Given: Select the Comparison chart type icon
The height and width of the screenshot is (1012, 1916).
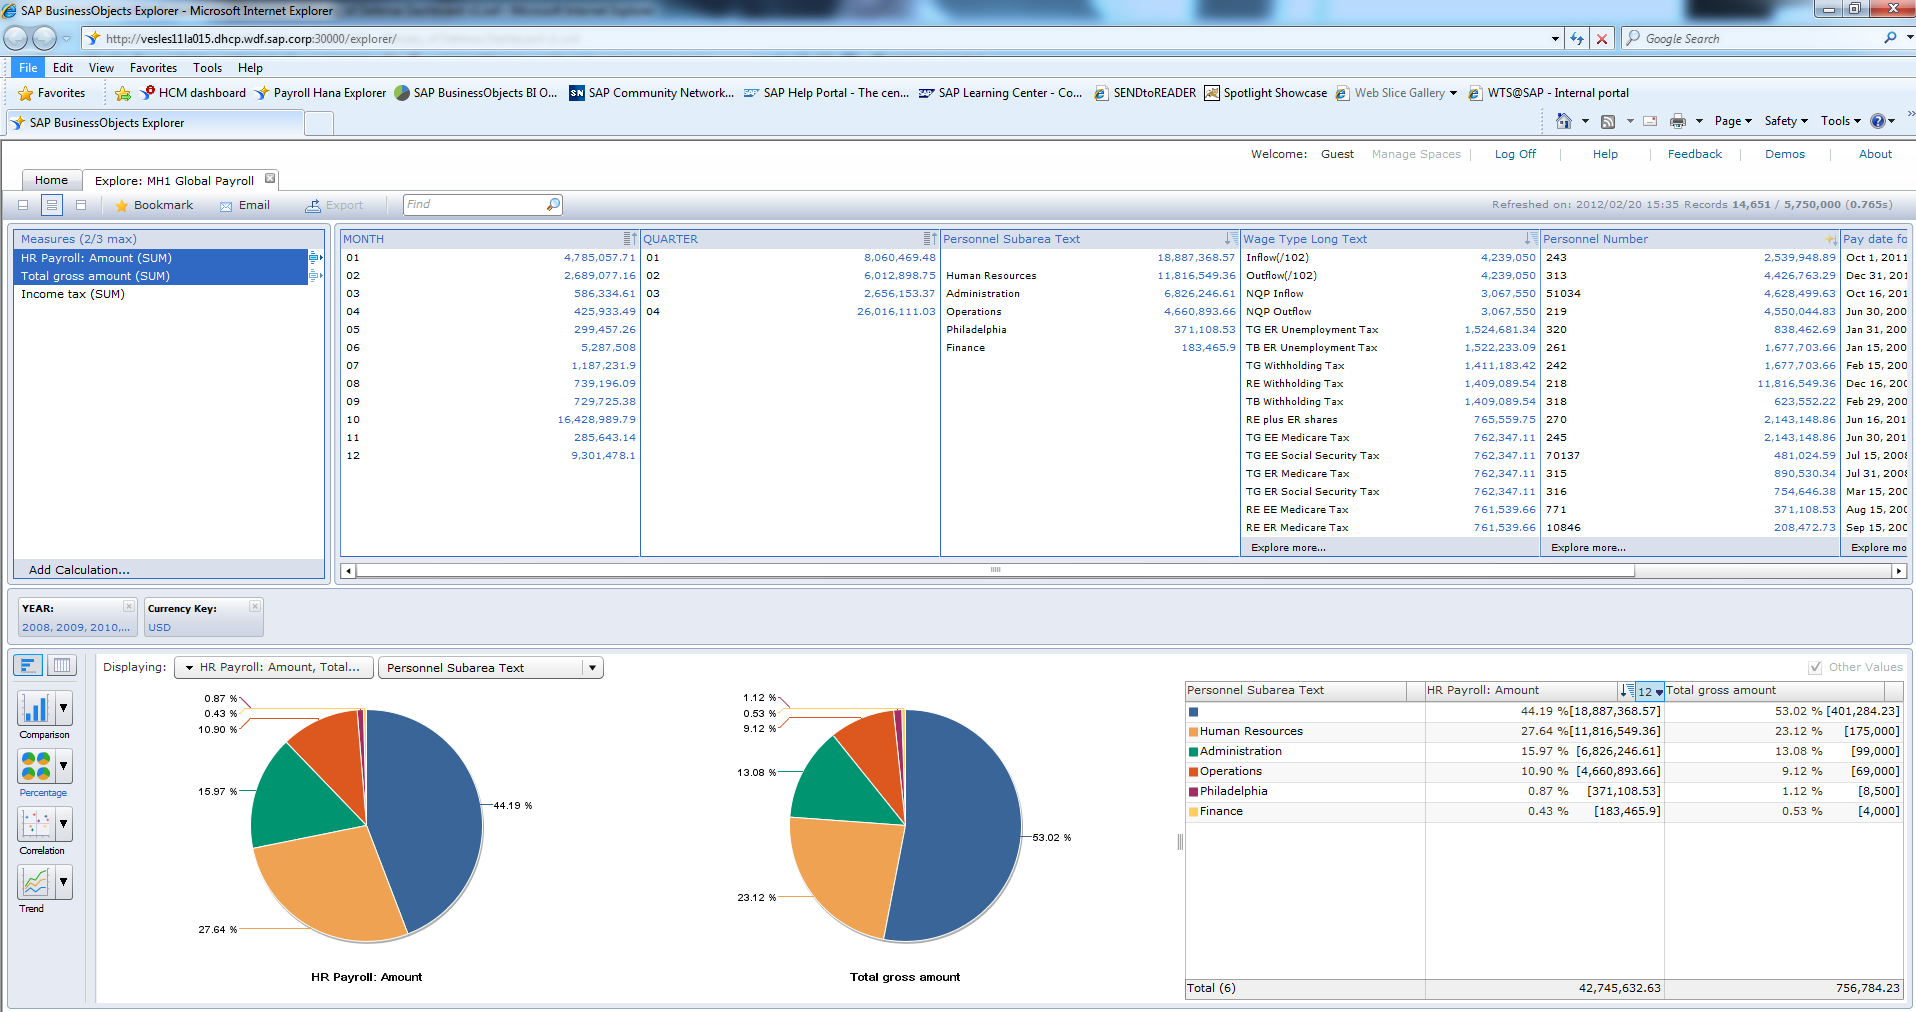Looking at the screenshot, I should click(35, 708).
